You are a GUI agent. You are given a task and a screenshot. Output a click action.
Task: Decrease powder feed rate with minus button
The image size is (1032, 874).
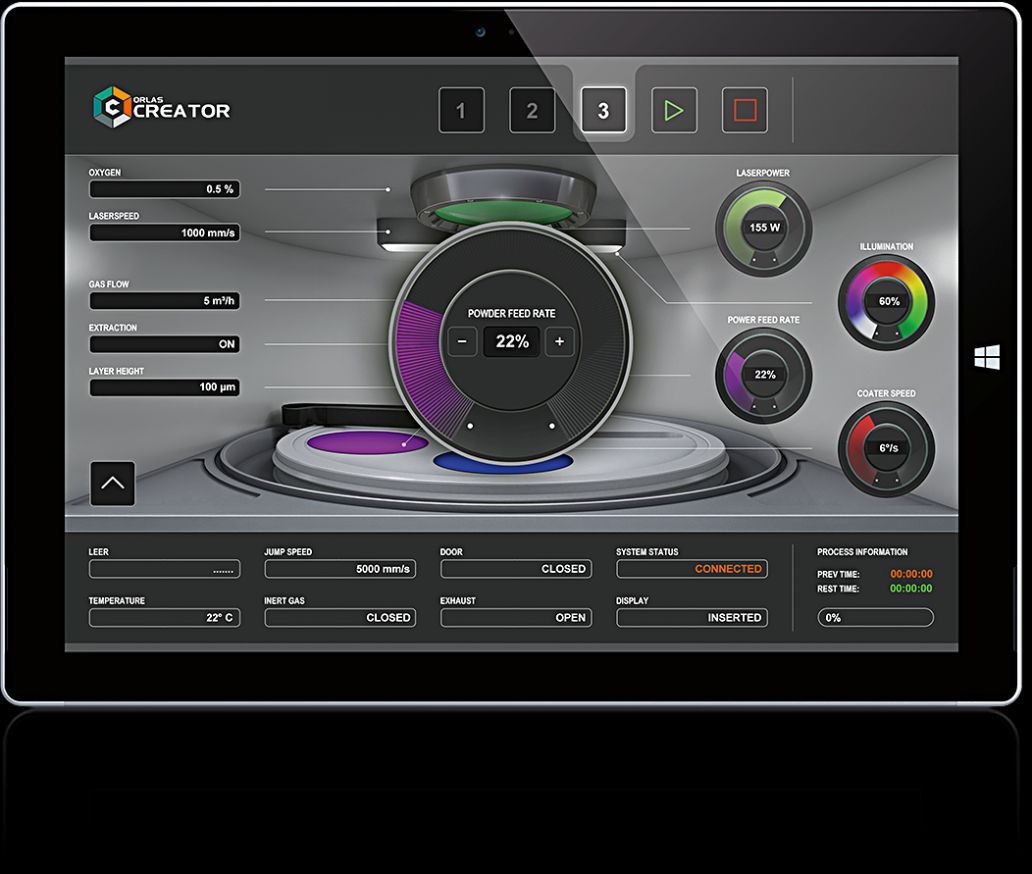click(462, 342)
